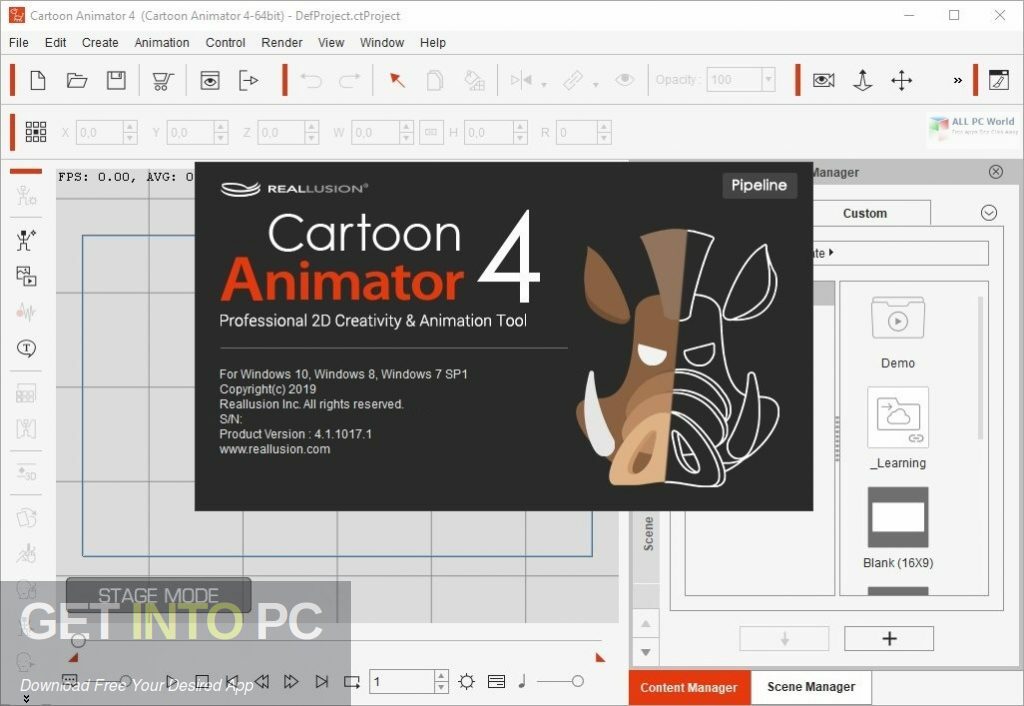Click the Undo arrow
Viewport: 1024px width, 706px height.
pyautogui.click(x=311, y=80)
